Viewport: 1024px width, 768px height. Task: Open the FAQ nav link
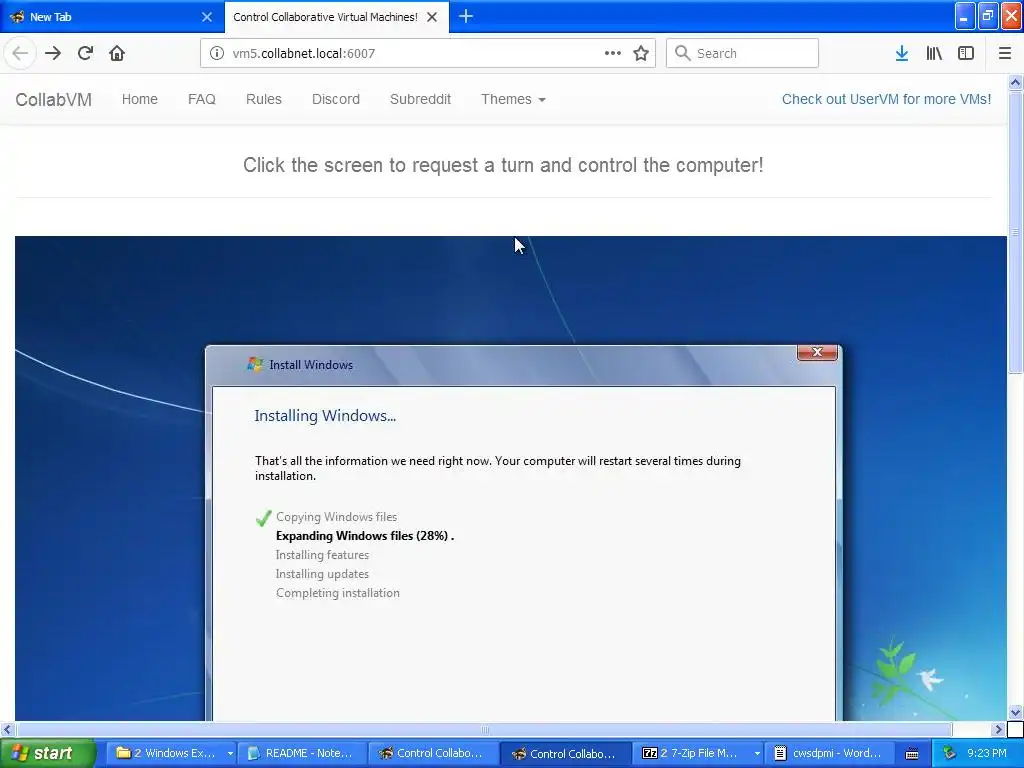tap(202, 99)
